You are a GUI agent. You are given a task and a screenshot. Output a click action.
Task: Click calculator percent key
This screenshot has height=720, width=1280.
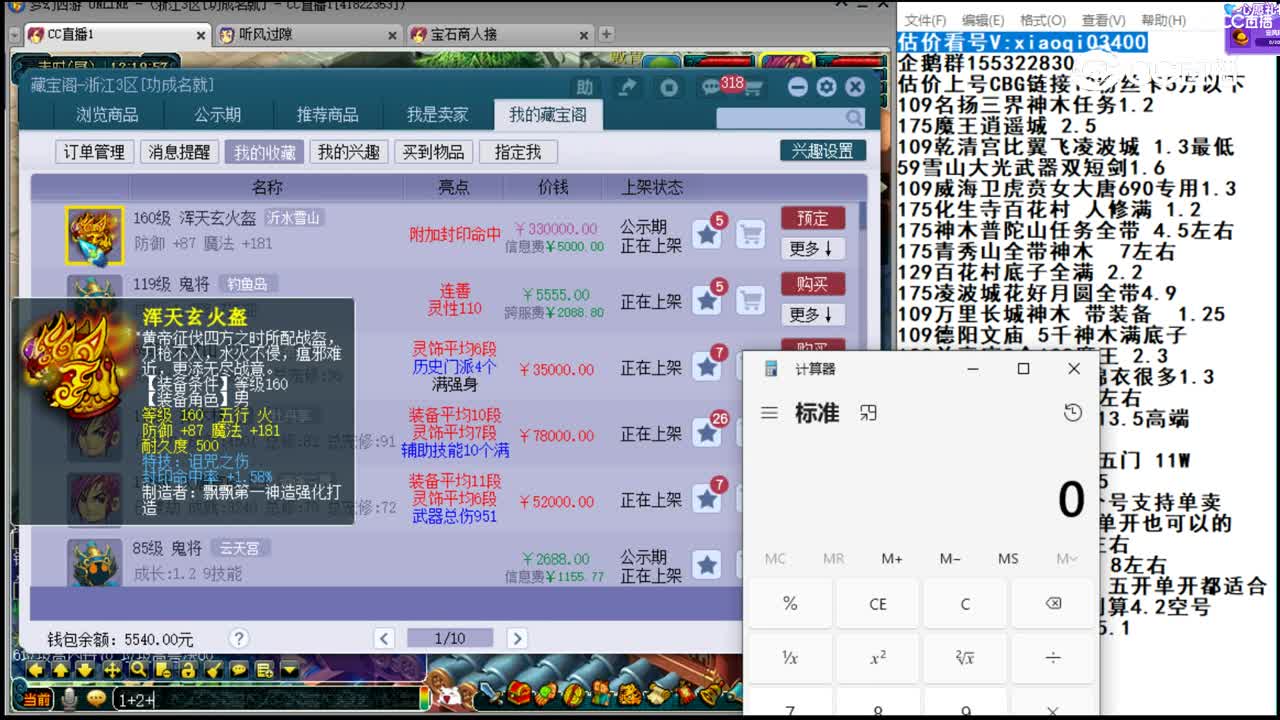click(x=790, y=604)
